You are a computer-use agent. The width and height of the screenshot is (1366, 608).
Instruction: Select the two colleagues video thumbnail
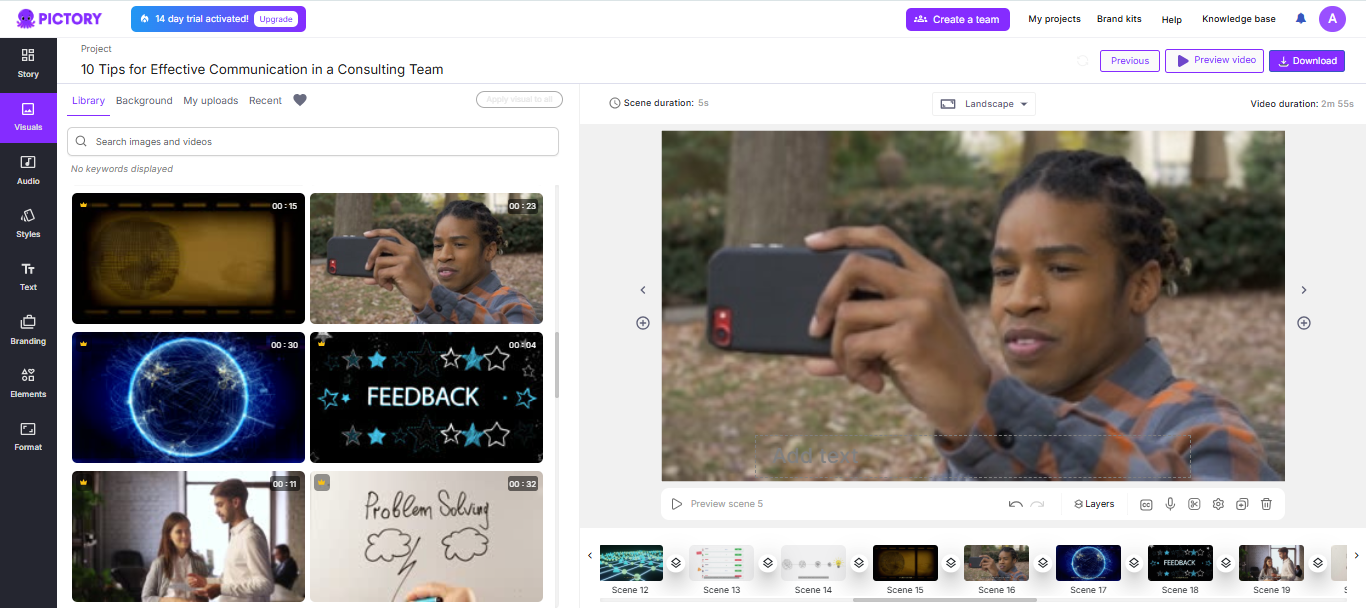188,536
